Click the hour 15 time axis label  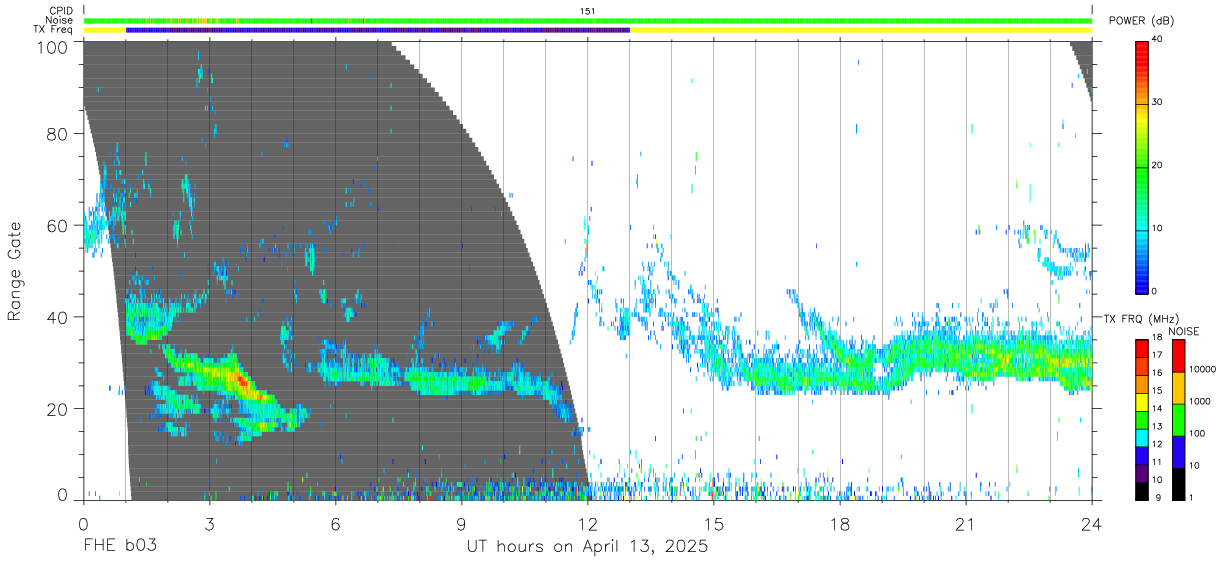714,523
